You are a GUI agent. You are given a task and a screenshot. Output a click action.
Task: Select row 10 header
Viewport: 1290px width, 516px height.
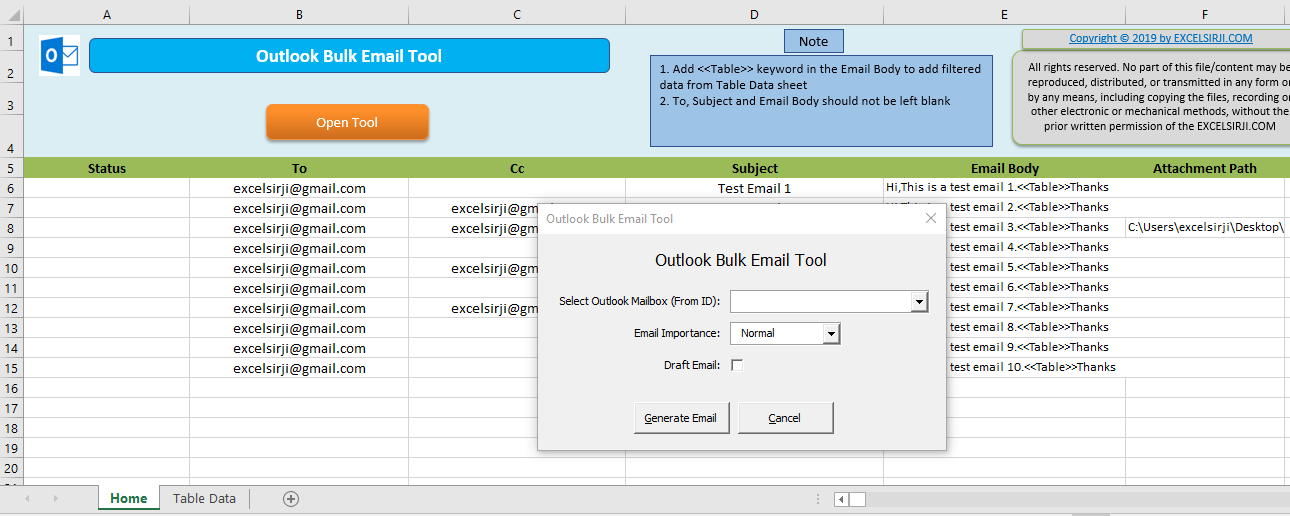[11, 268]
